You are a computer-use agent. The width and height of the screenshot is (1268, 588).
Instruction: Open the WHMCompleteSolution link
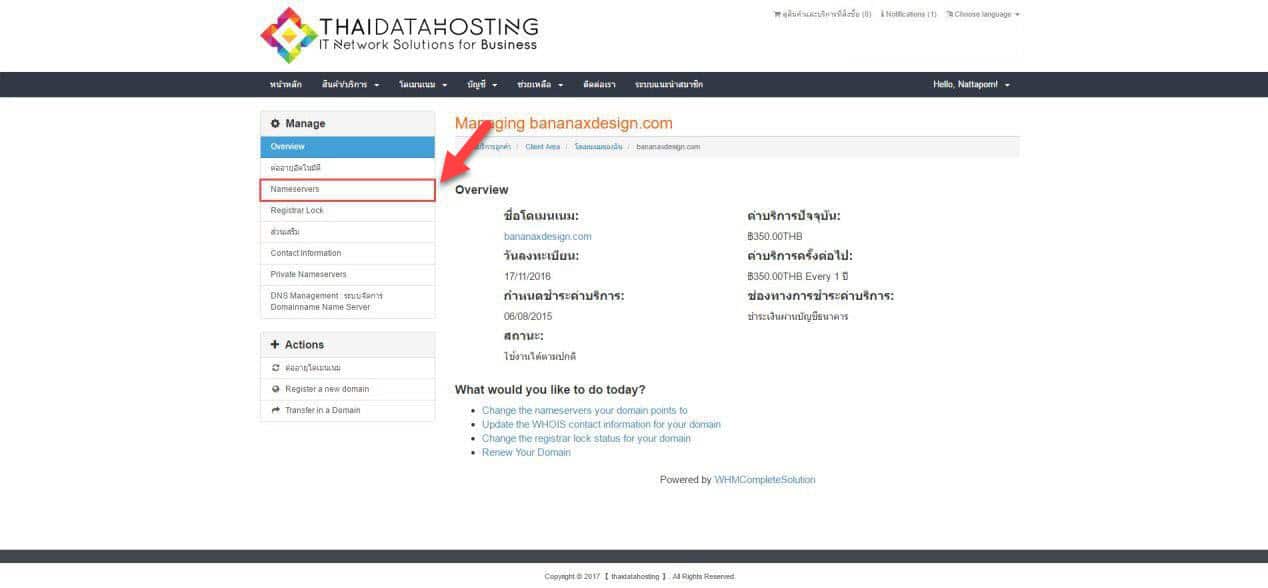[765, 480]
